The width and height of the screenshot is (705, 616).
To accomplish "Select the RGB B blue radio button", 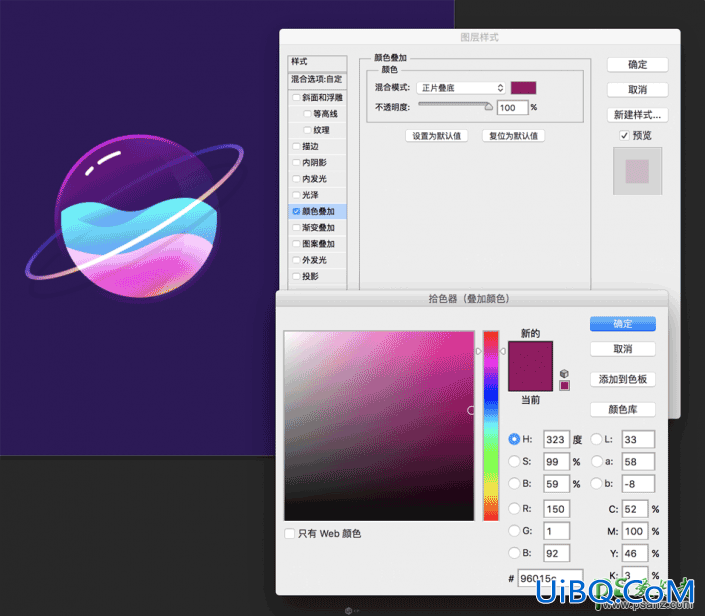I will pos(514,553).
